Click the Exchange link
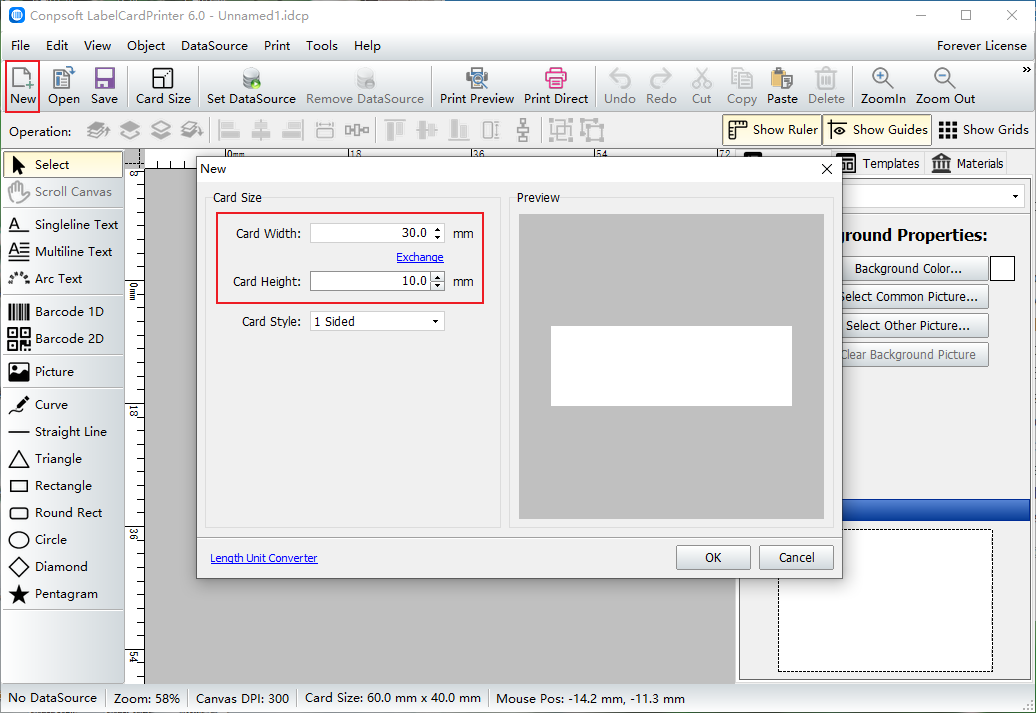This screenshot has height=713, width=1036. (x=420, y=257)
